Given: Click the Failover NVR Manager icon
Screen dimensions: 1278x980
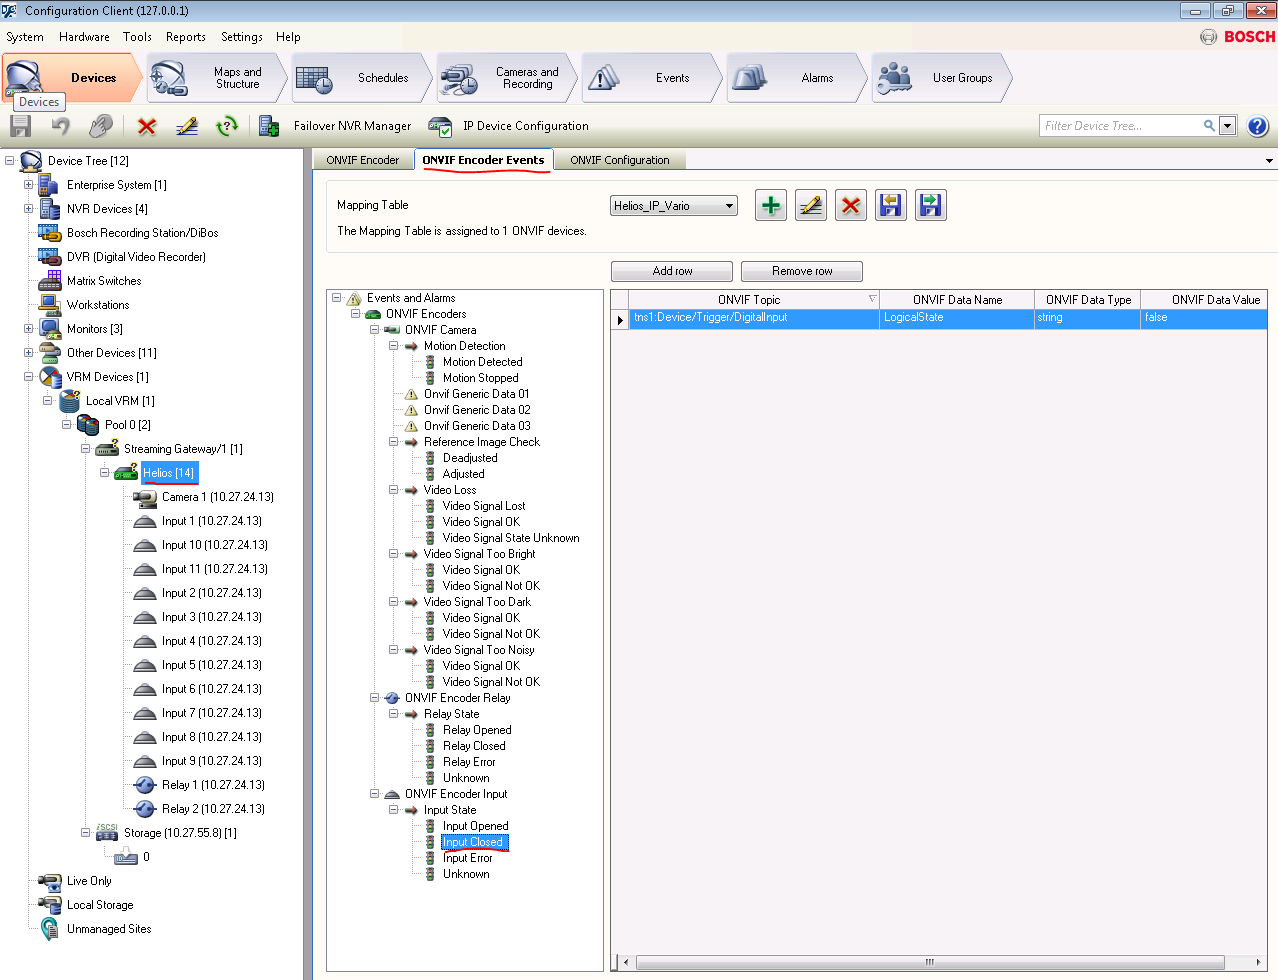Looking at the screenshot, I should tap(269, 126).
